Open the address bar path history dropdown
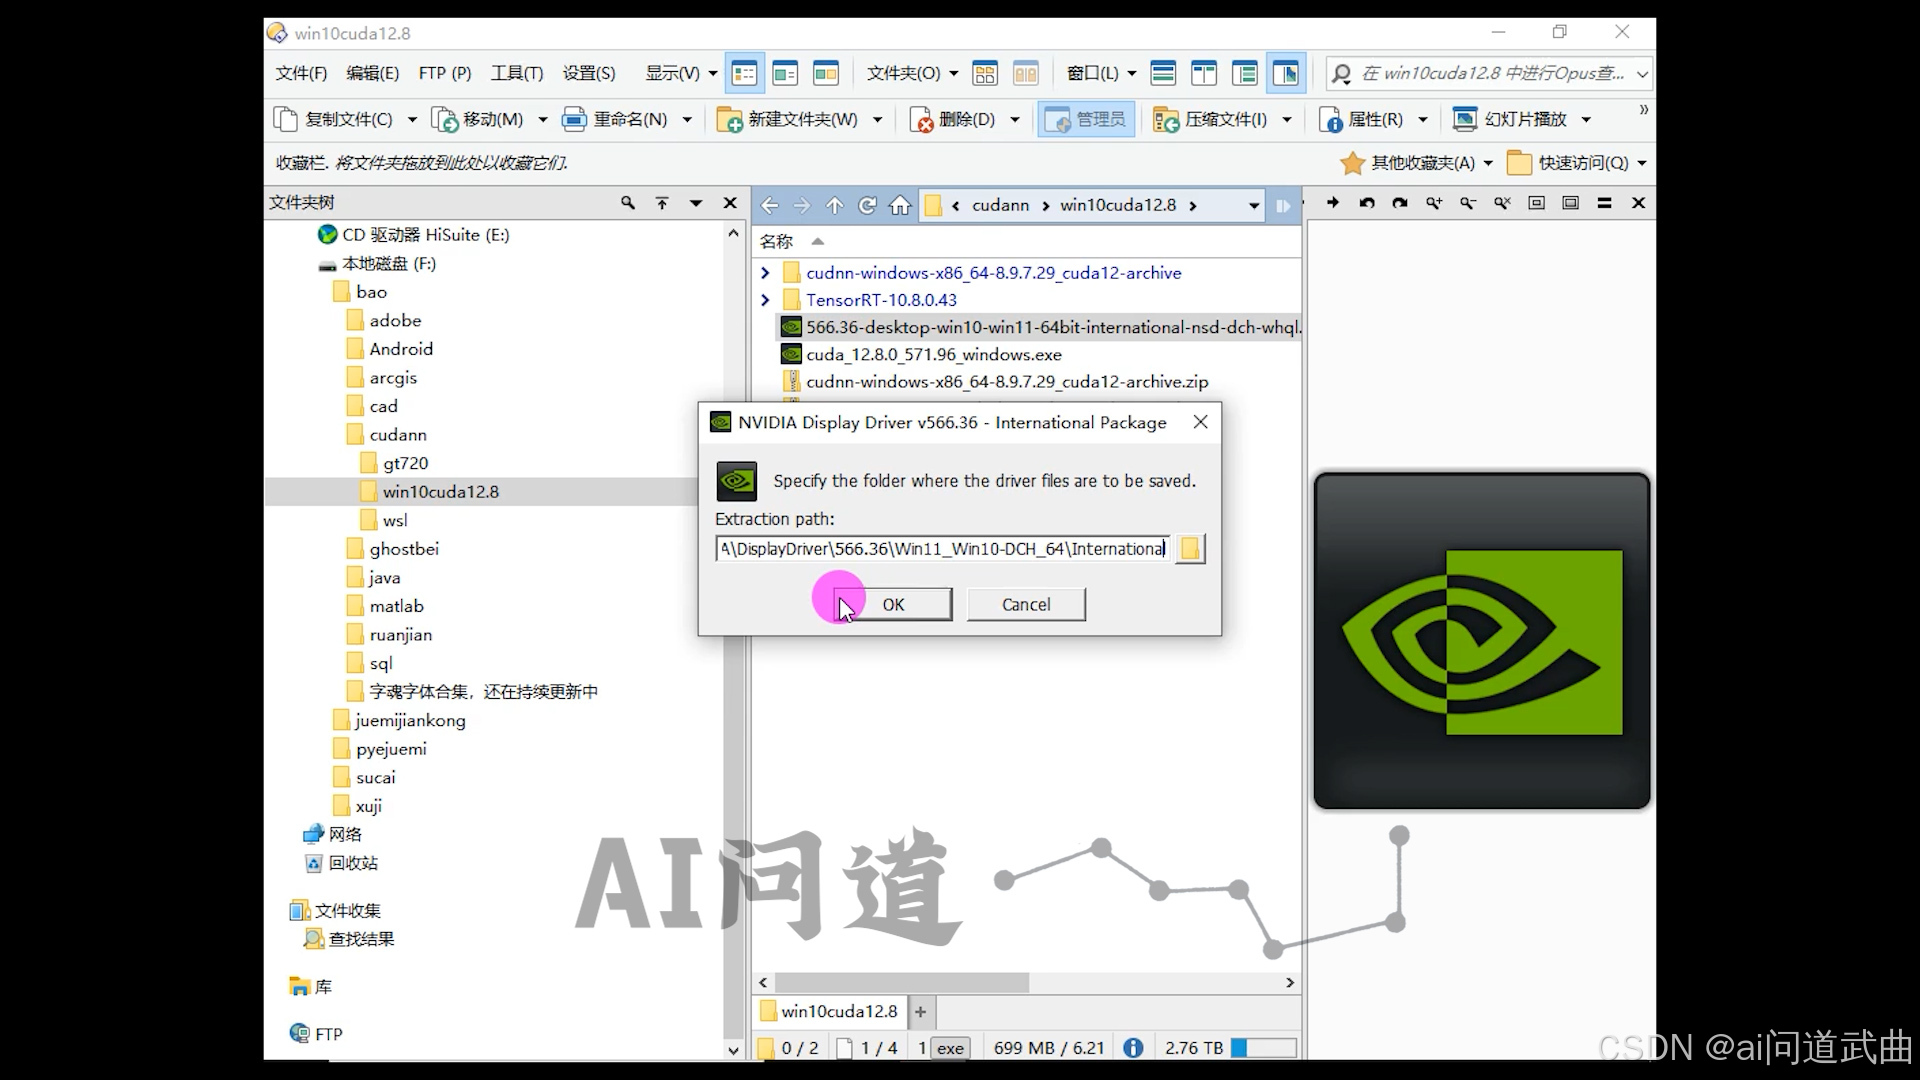The height and width of the screenshot is (1080, 1920). click(1253, 205)
